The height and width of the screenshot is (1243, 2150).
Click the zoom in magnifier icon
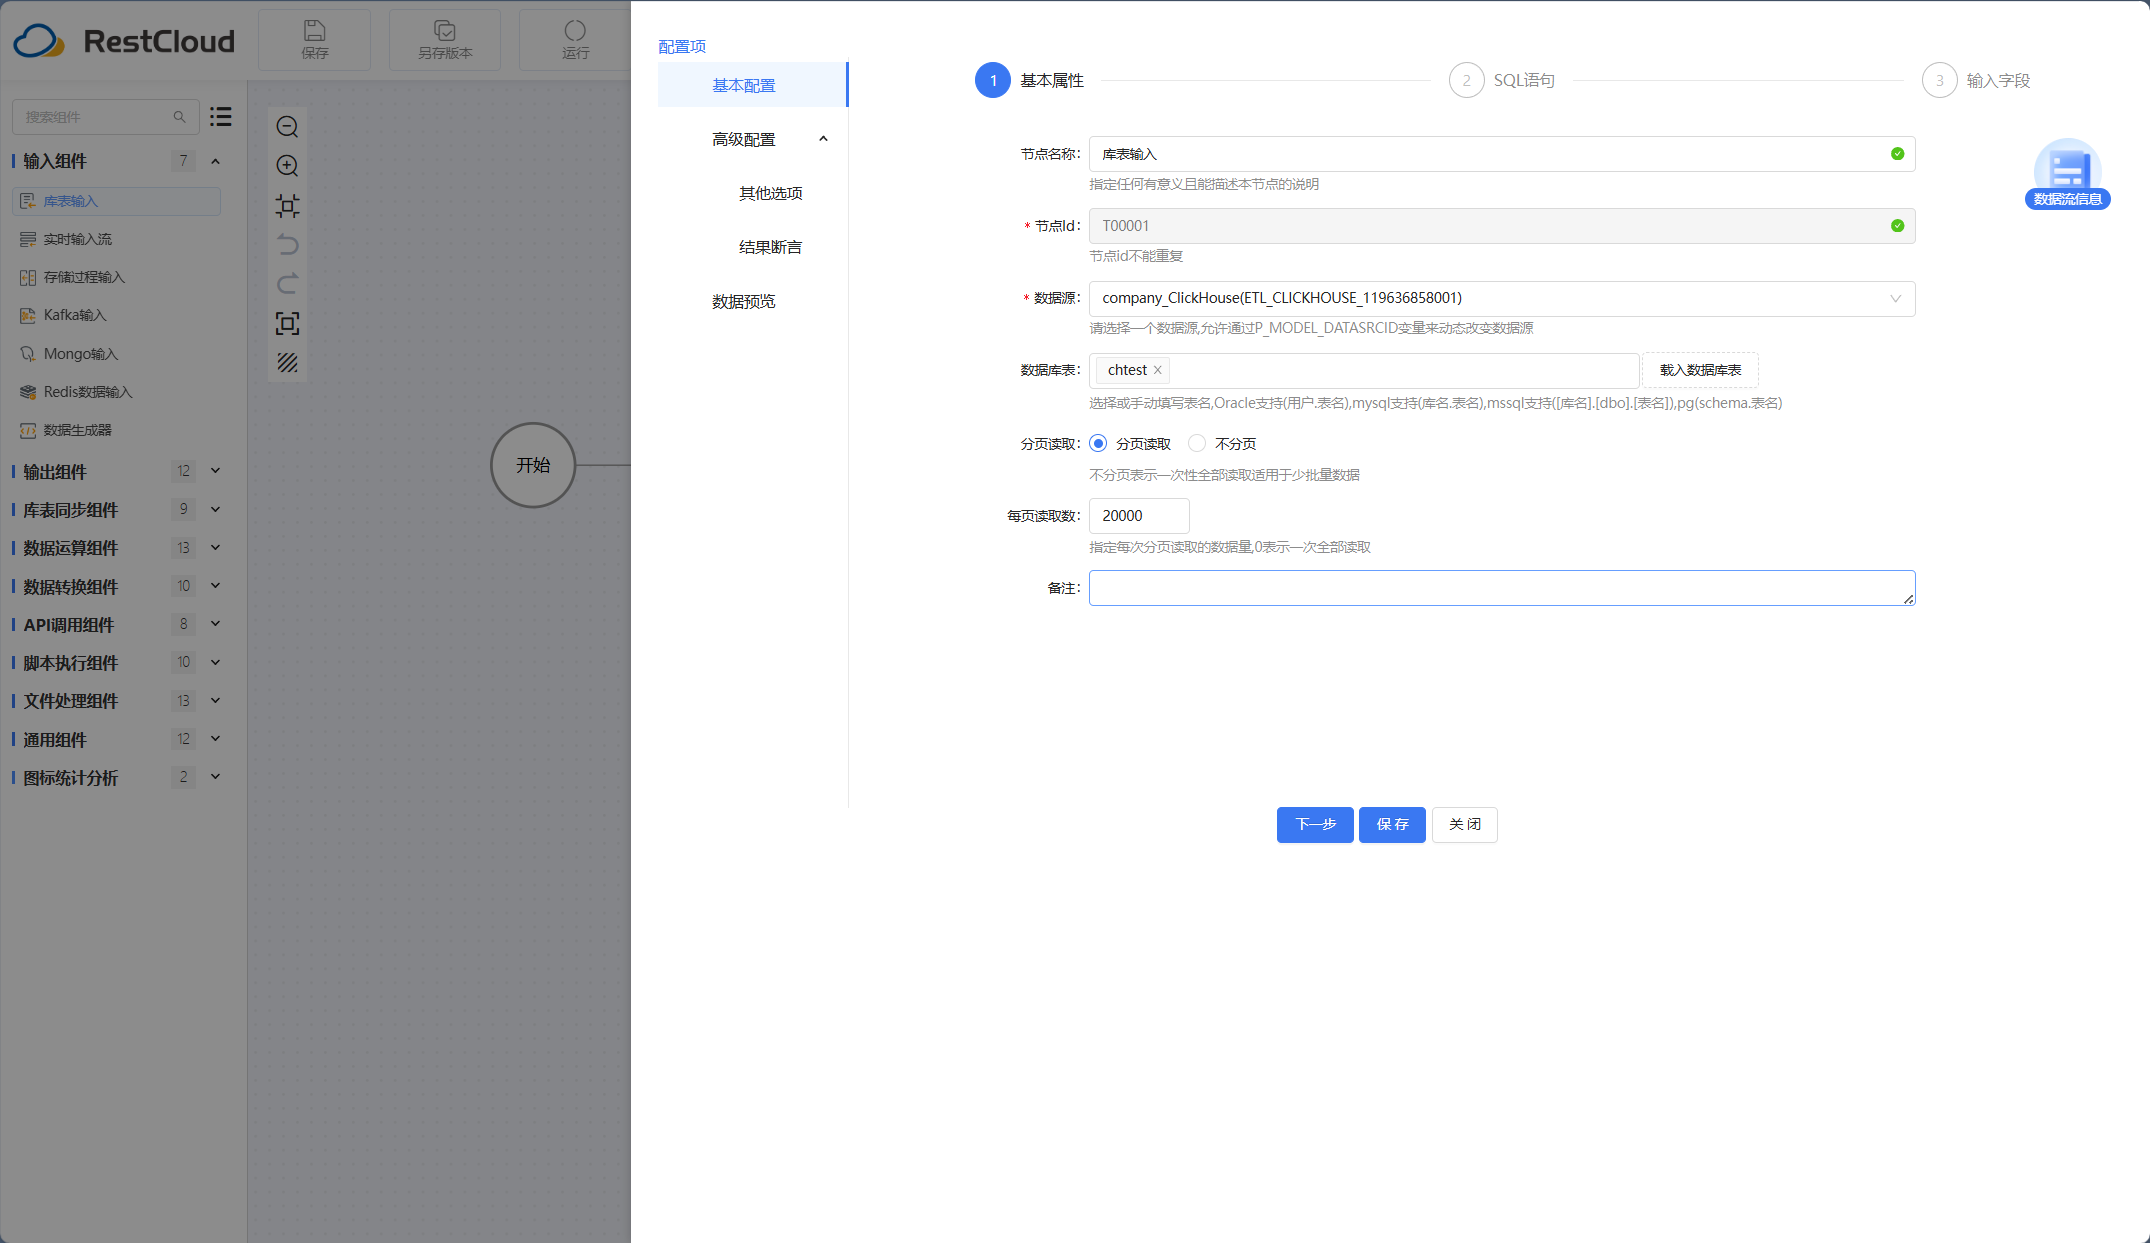[287, 166]
